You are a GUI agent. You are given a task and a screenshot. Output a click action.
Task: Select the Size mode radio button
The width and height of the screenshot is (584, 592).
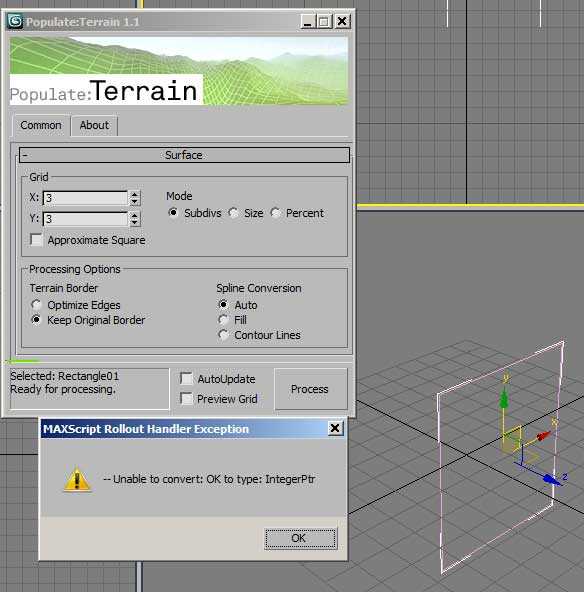pyautogui.click(x=234, y=213)
